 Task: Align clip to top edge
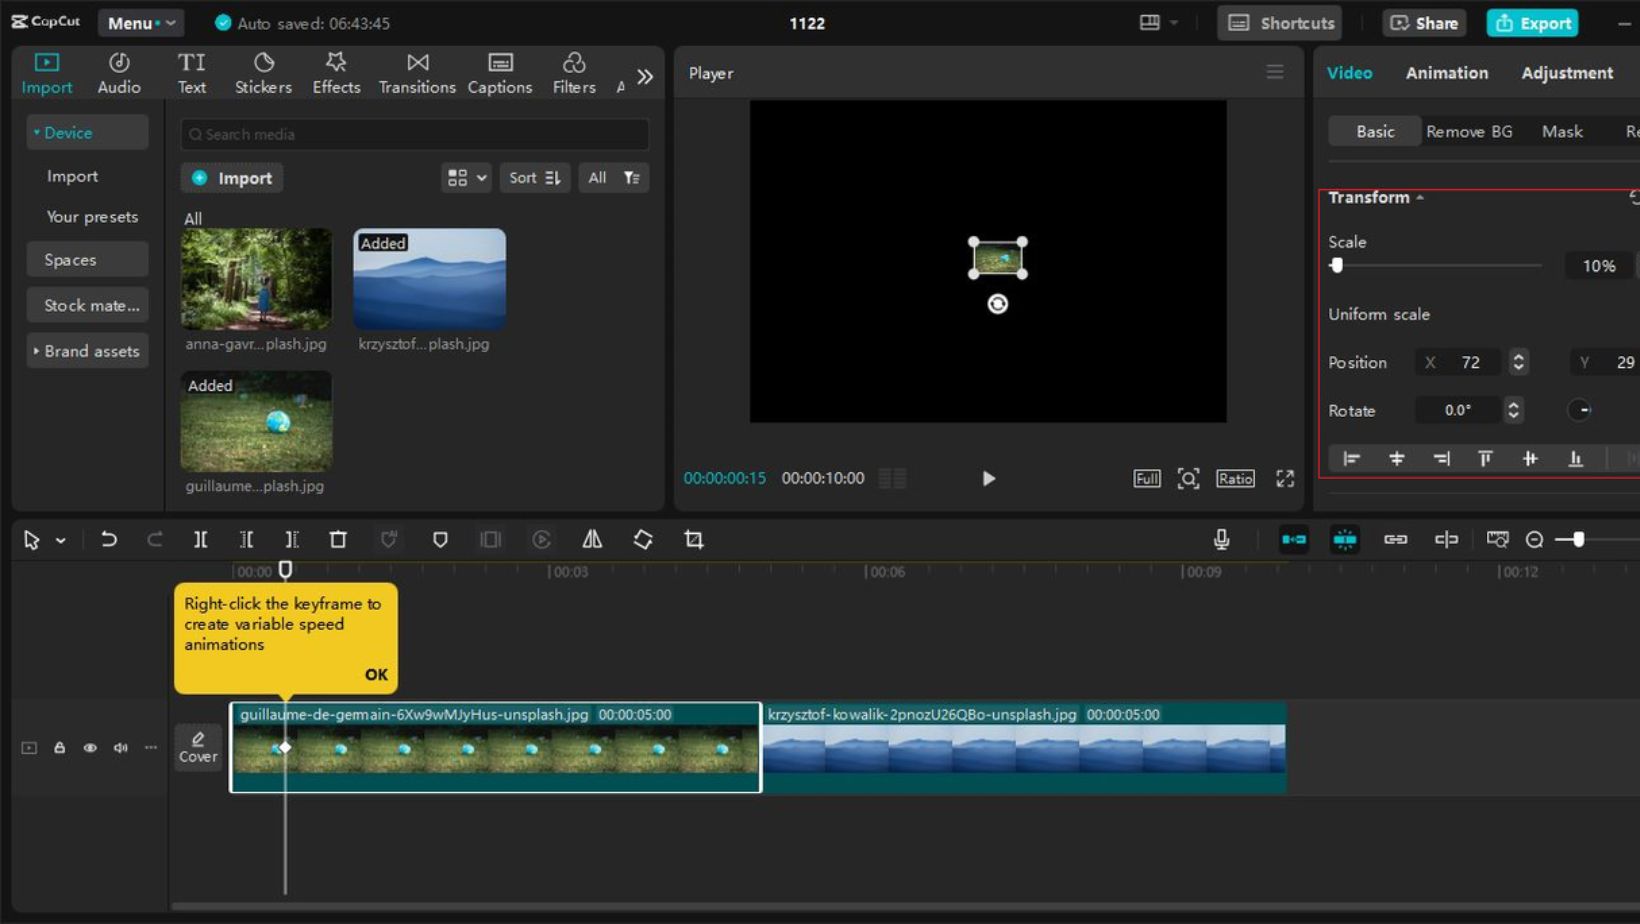pos(1485,458)
